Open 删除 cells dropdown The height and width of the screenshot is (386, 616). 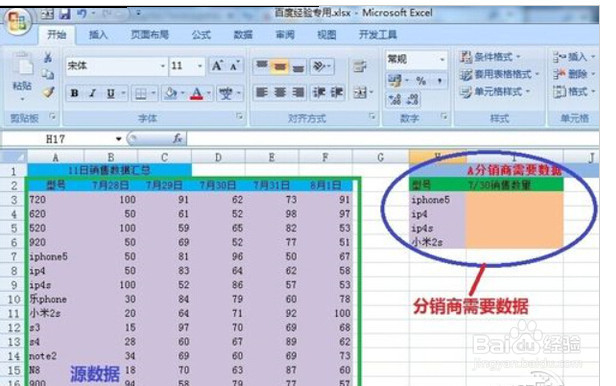(x=574, y=74)
